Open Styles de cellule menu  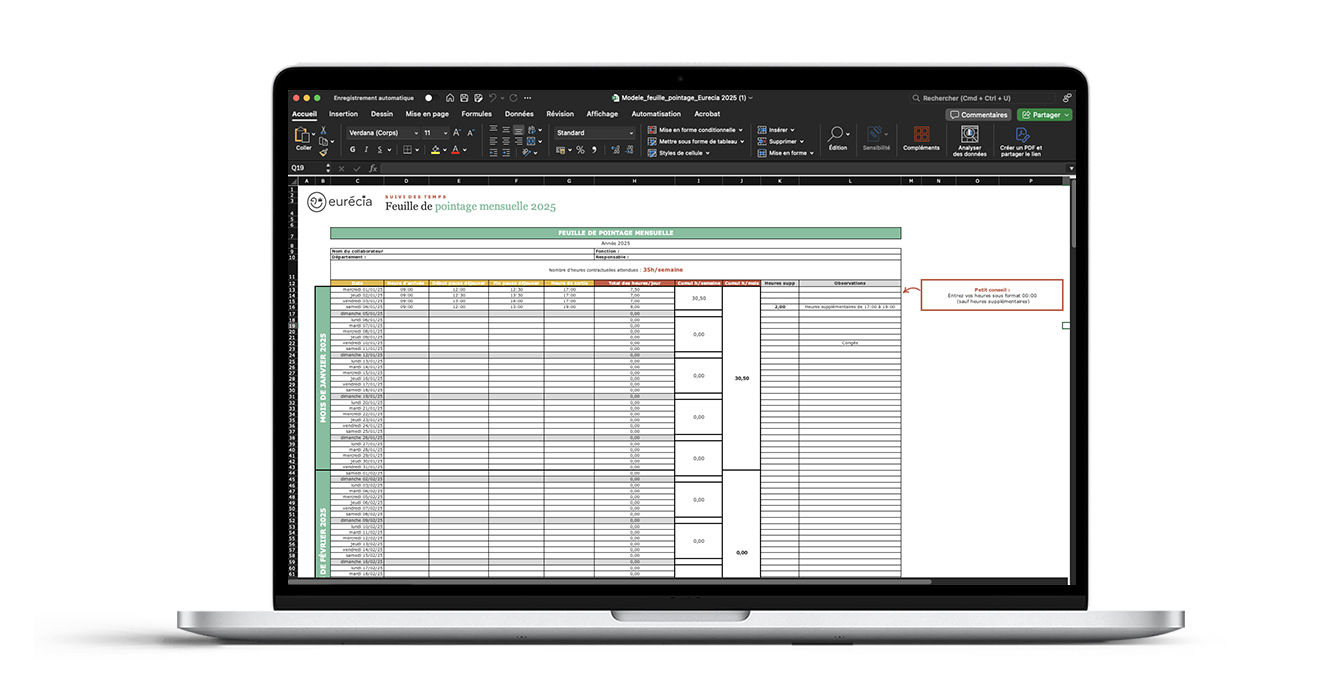point(679,153)
